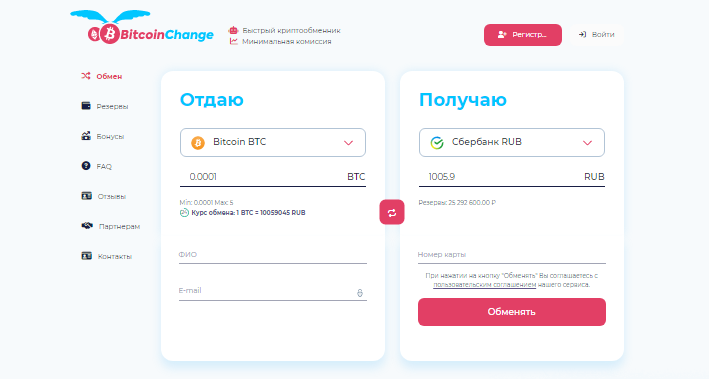
Task: Click the Обменять button
Action: (x=511, y=312)
